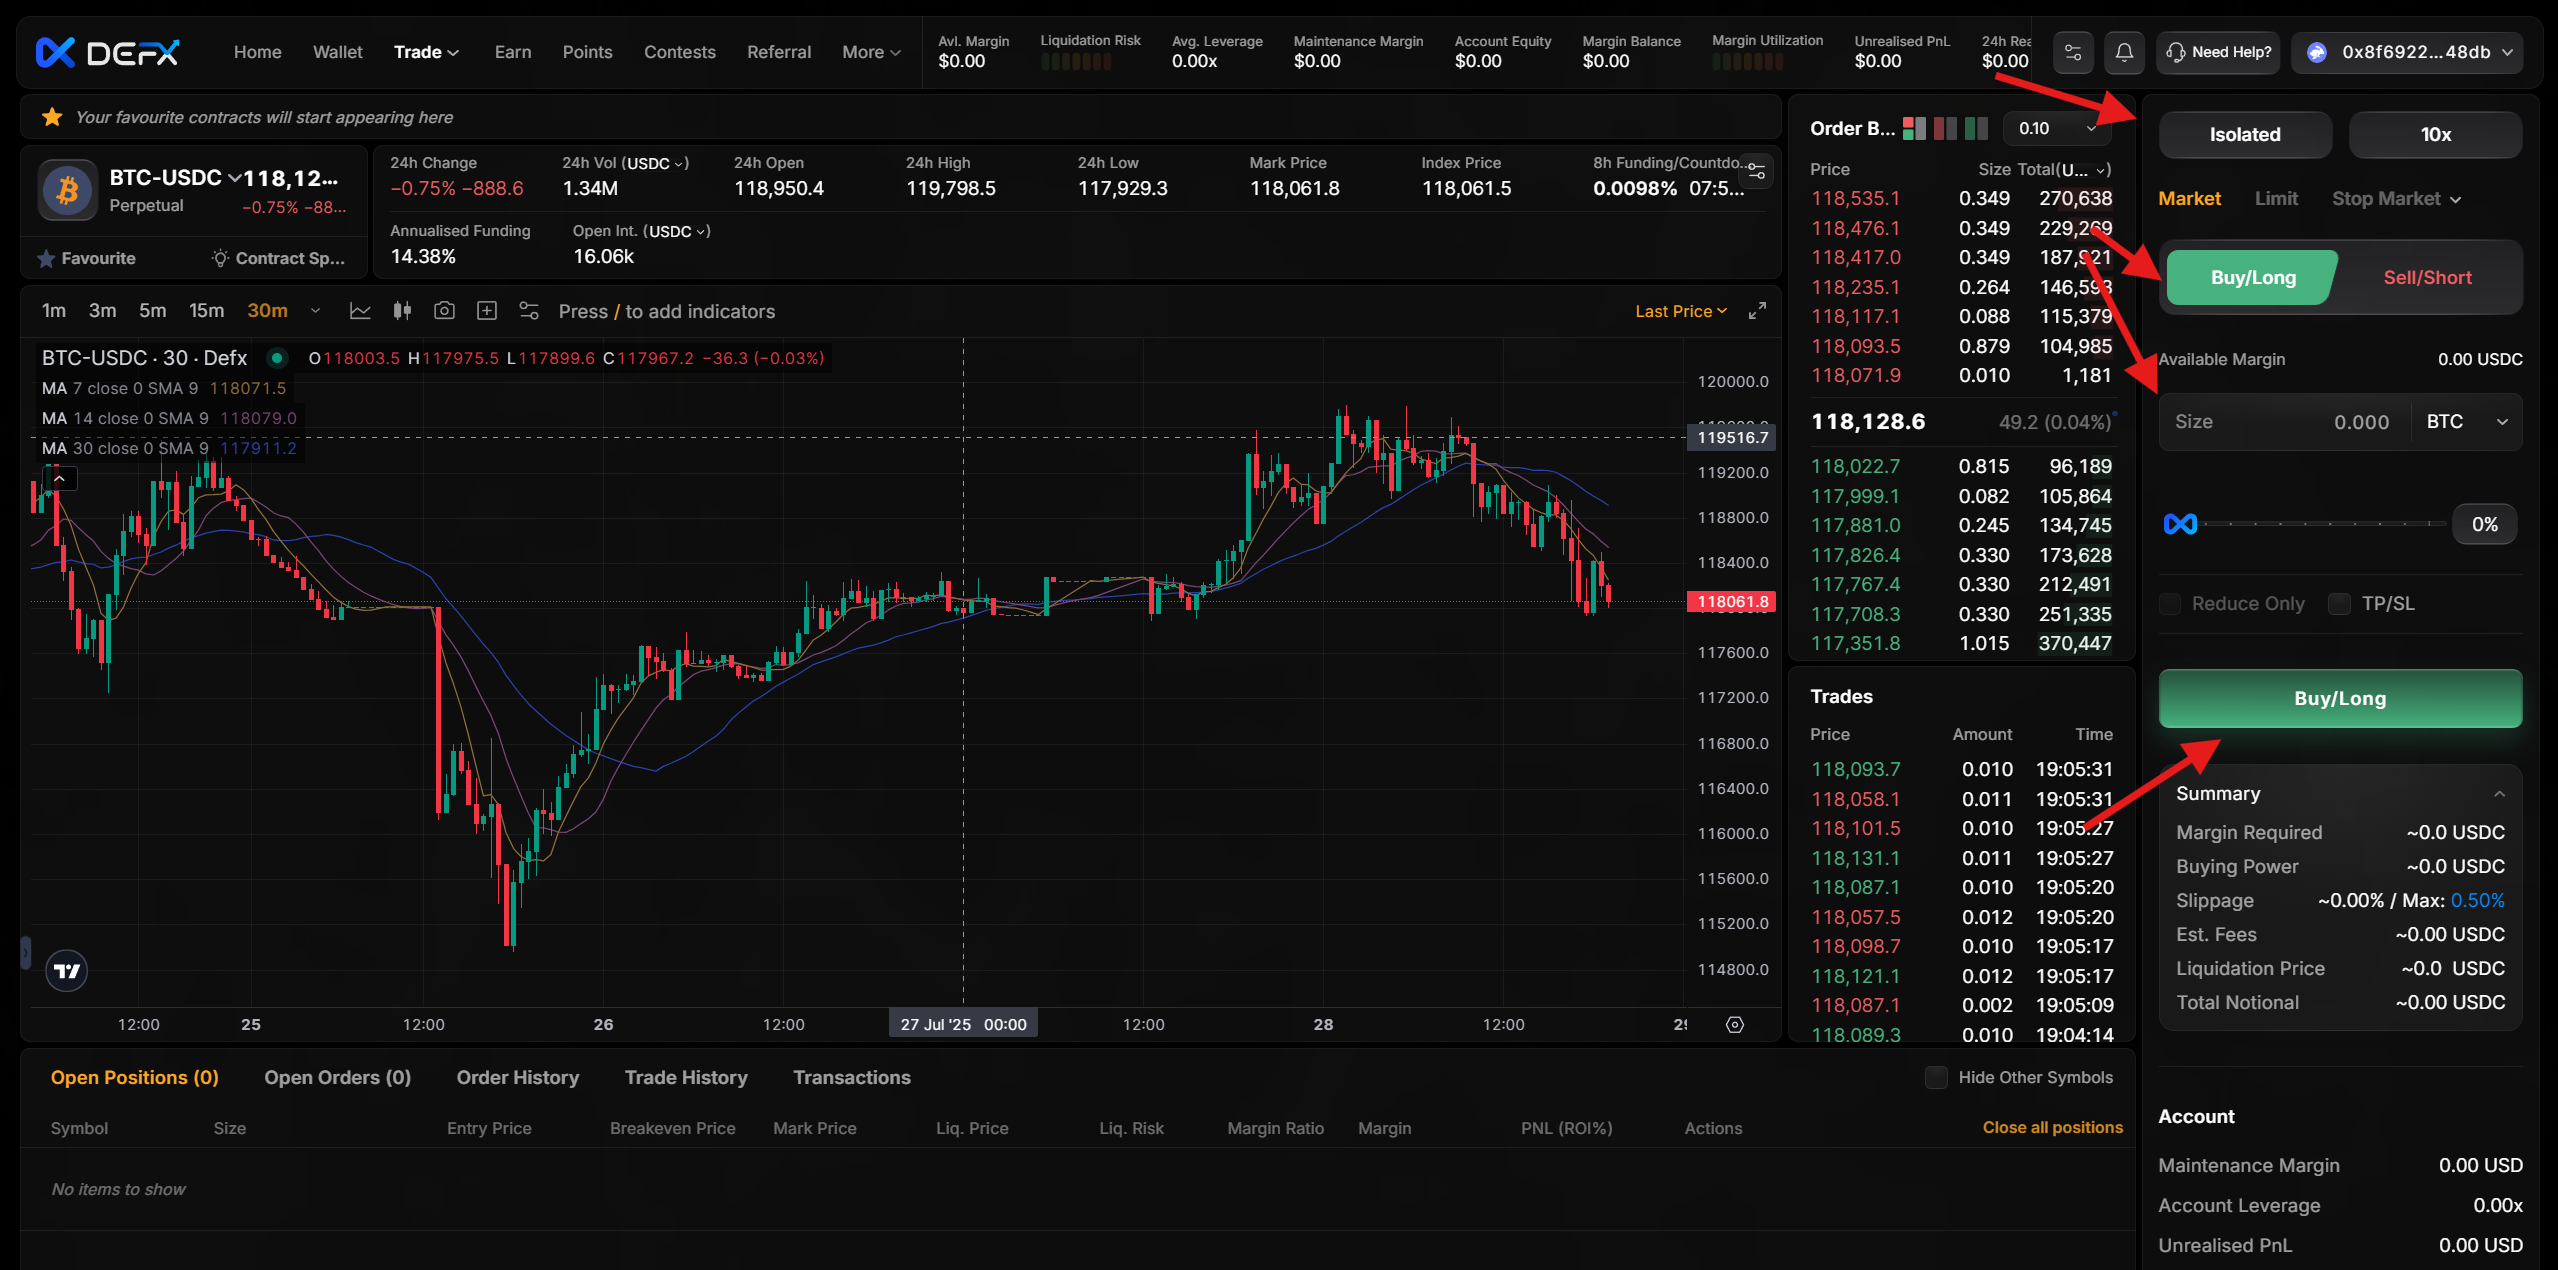Open Stop Market order type dropdown
2558x1270 pixels.
coord(2396,198)
